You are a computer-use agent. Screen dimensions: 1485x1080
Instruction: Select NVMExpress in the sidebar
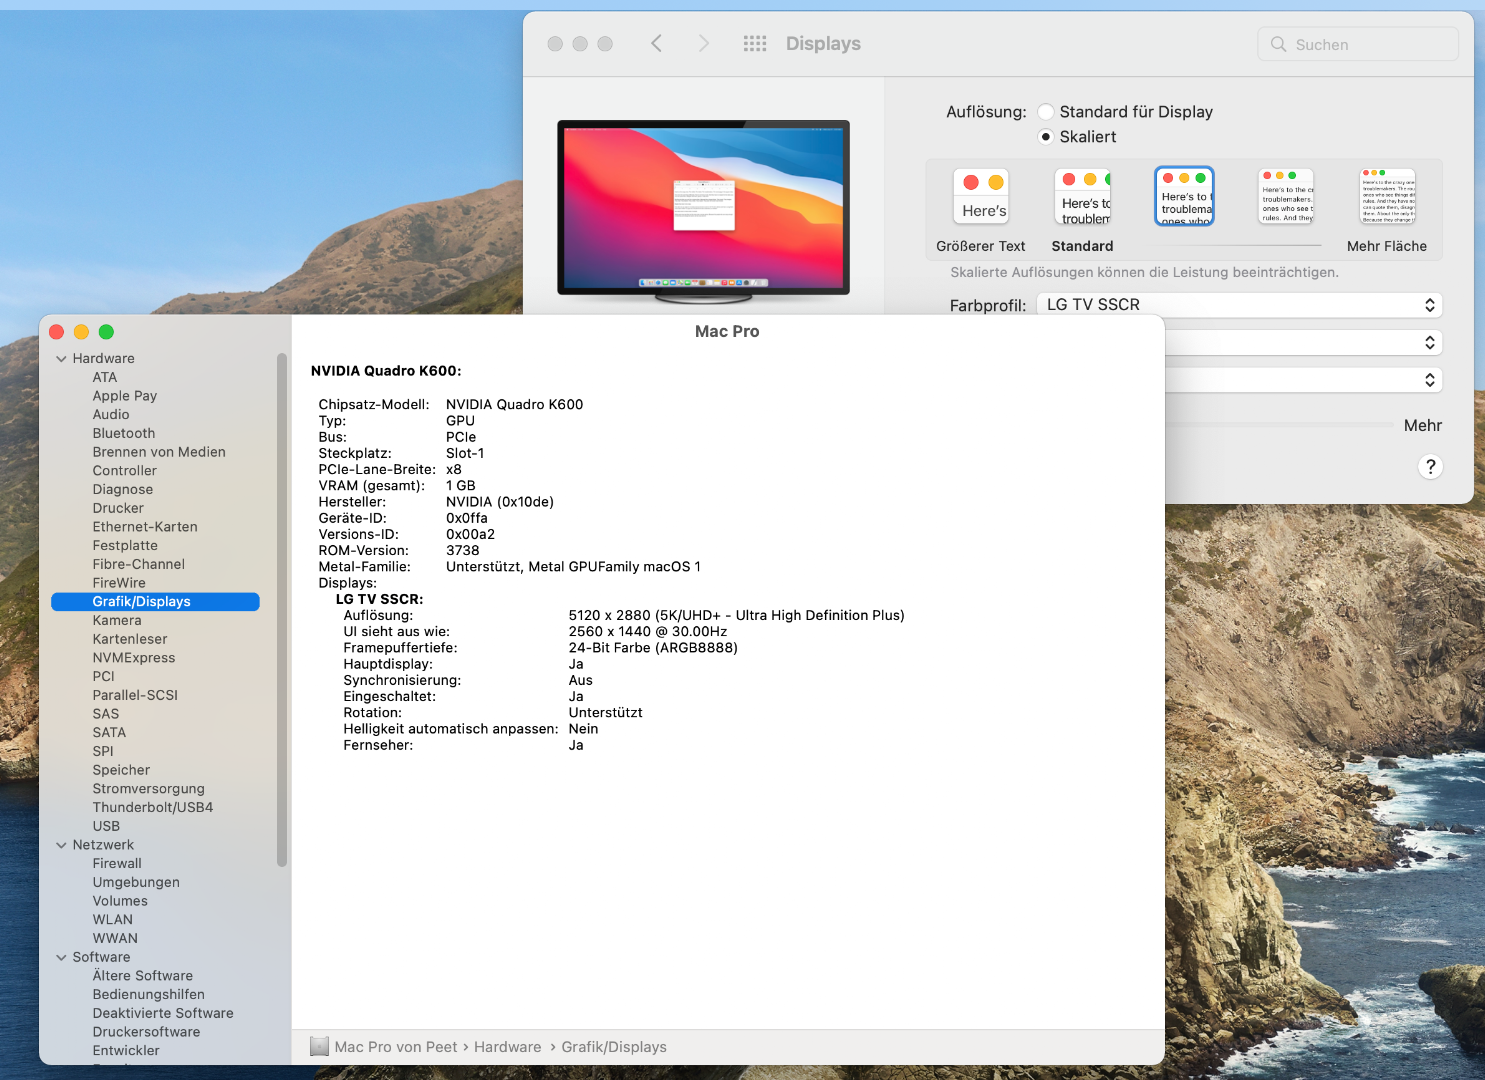pyautogui.click(x=134, y=658)
